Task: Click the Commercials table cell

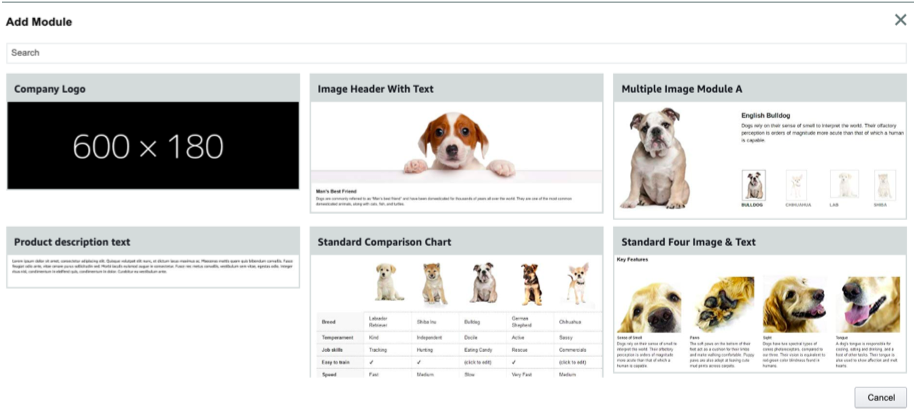Action: pyautogui.click(x=574, y=350)
